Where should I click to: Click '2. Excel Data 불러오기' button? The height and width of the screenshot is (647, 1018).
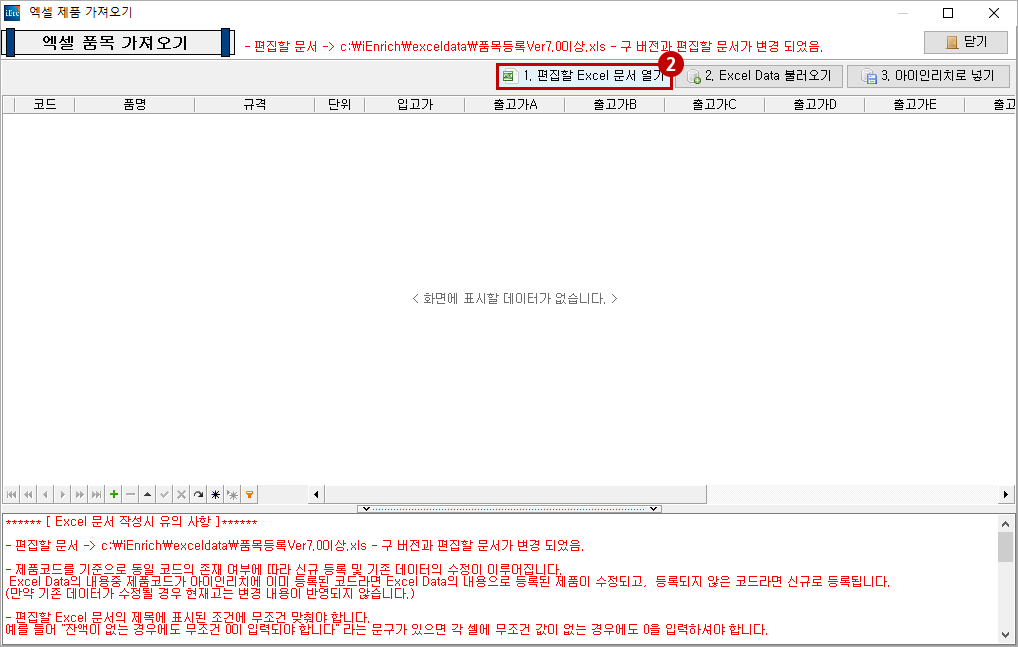click(759, 76)
